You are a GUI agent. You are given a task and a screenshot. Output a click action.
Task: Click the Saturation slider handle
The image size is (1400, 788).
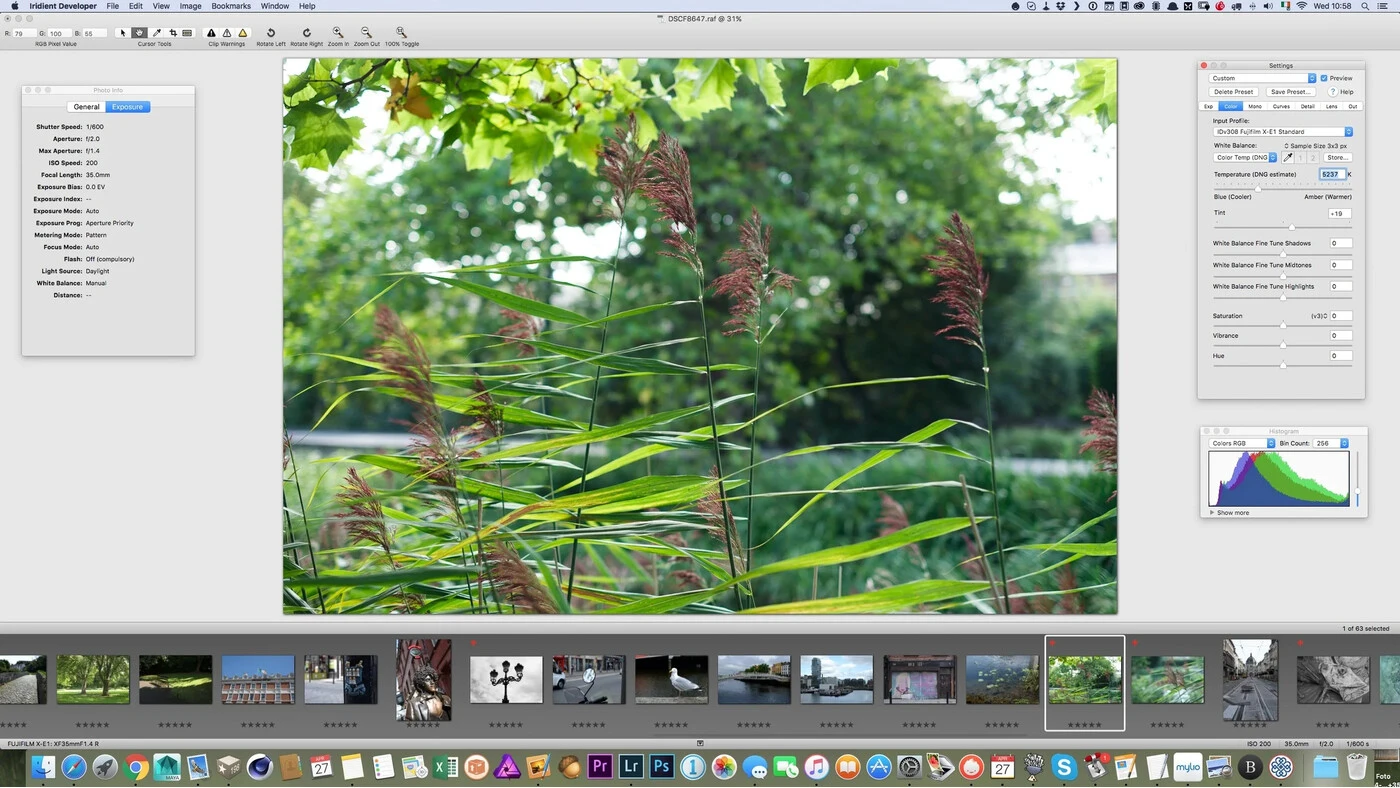[x=1283, y=325]
